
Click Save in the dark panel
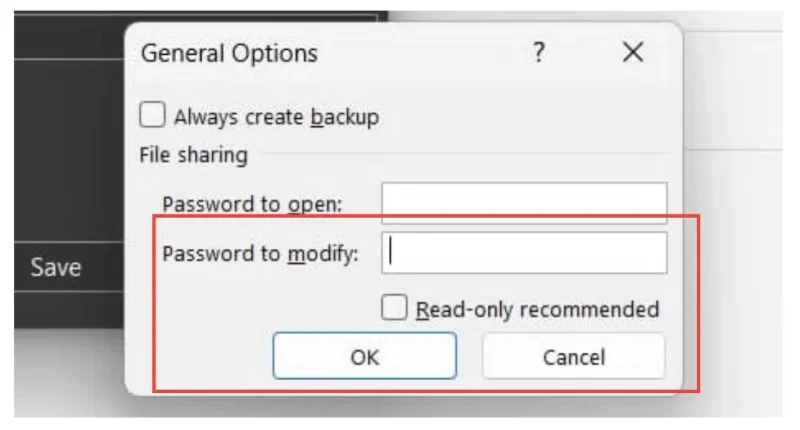pos(56,268)
